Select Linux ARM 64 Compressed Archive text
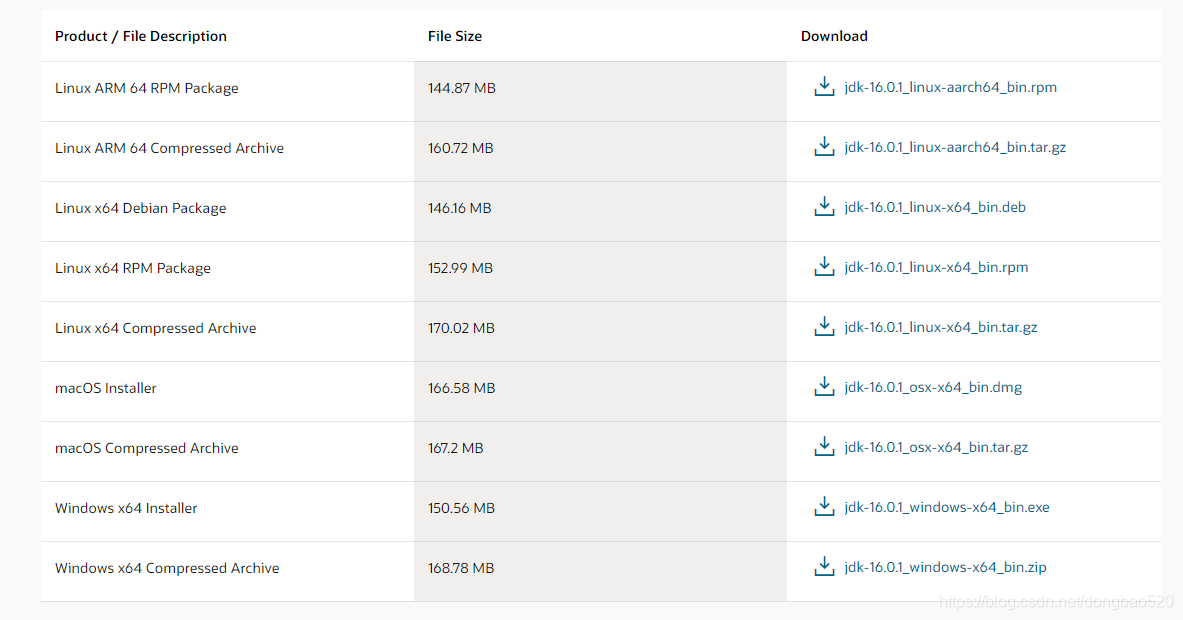Screen dimensions: 1183x620 click(x=169, y=148)
